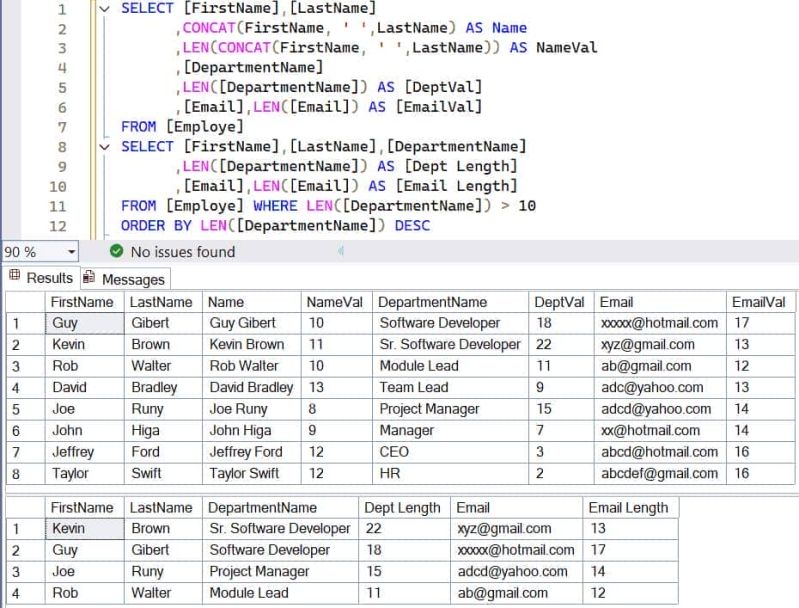Select row header 4 in second grid

pos(25,593)
